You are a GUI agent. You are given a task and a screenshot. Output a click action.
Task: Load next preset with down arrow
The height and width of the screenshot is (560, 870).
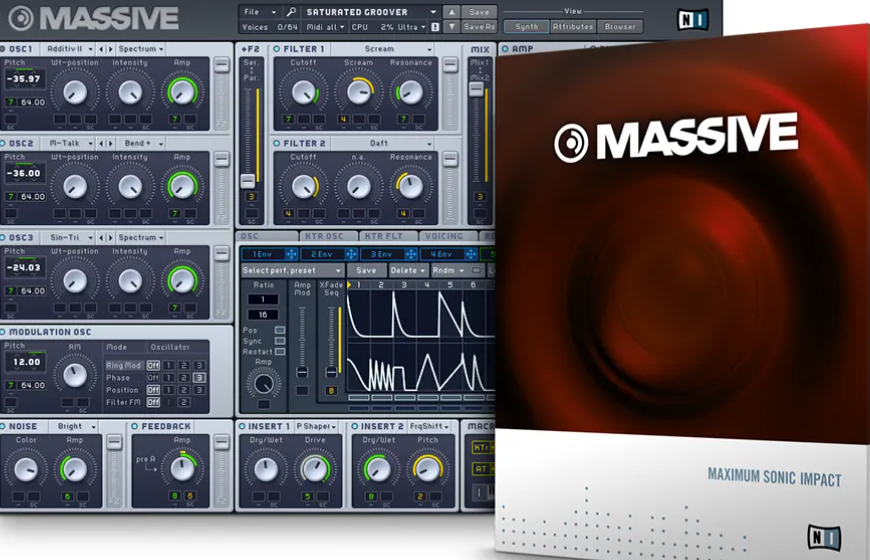tap(452, 26)
